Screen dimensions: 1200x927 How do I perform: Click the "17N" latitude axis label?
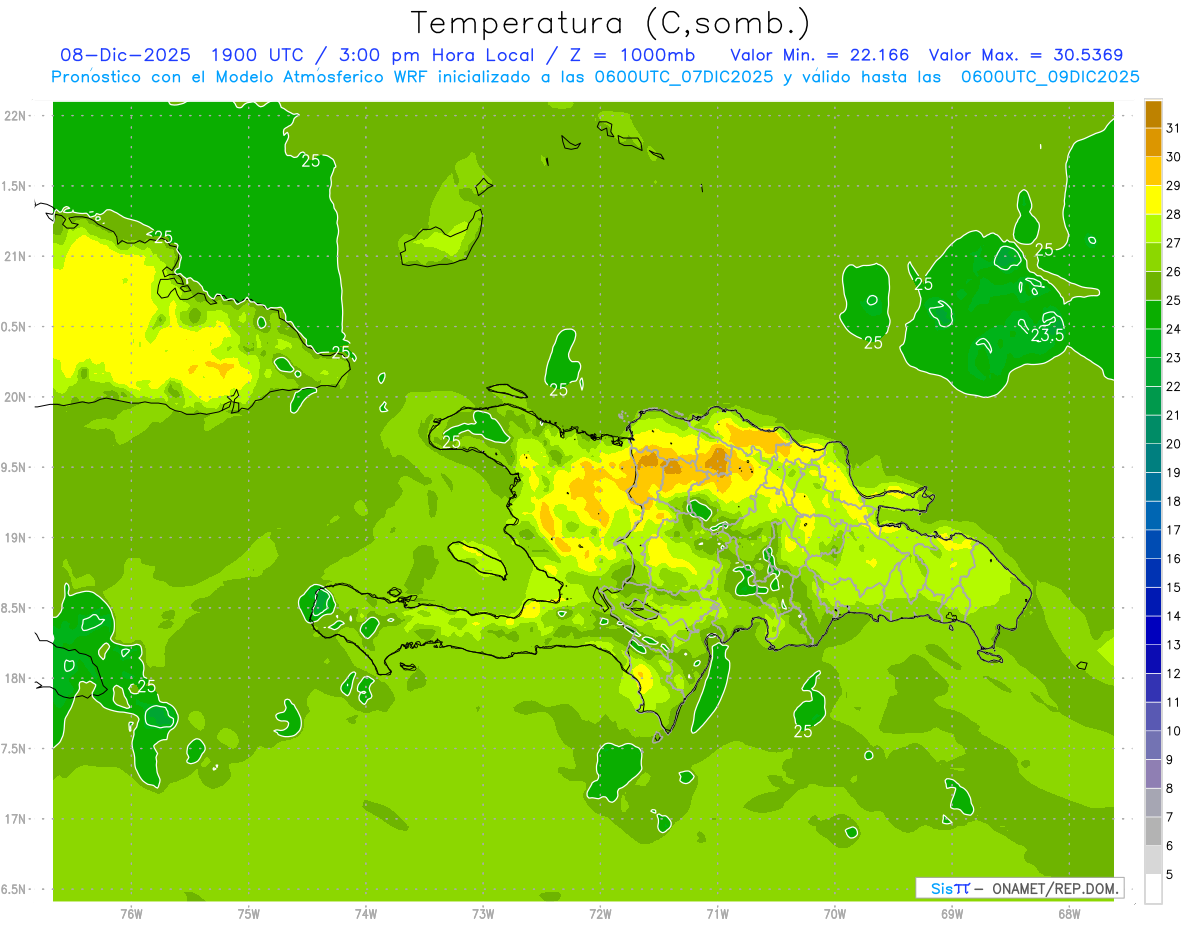coord(14,819)
